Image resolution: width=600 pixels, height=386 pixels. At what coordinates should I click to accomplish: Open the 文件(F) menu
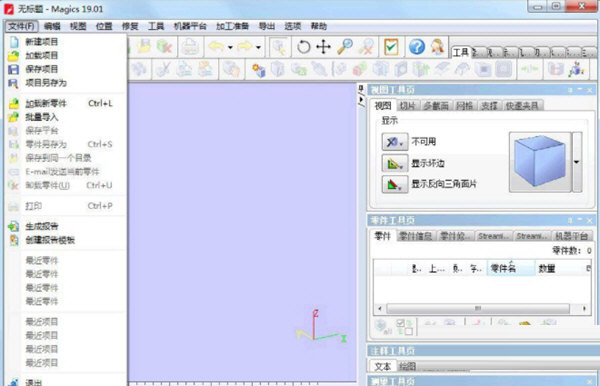(21, 26)
